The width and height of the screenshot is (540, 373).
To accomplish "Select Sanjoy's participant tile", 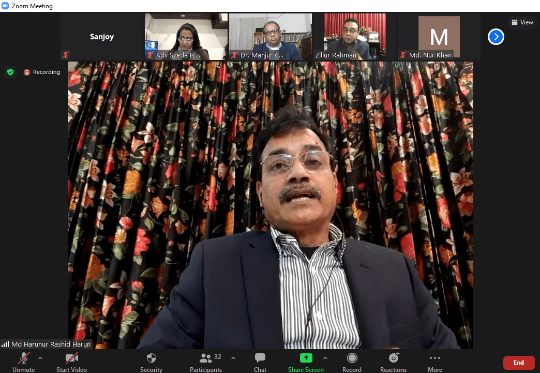I will click(102, 37).
